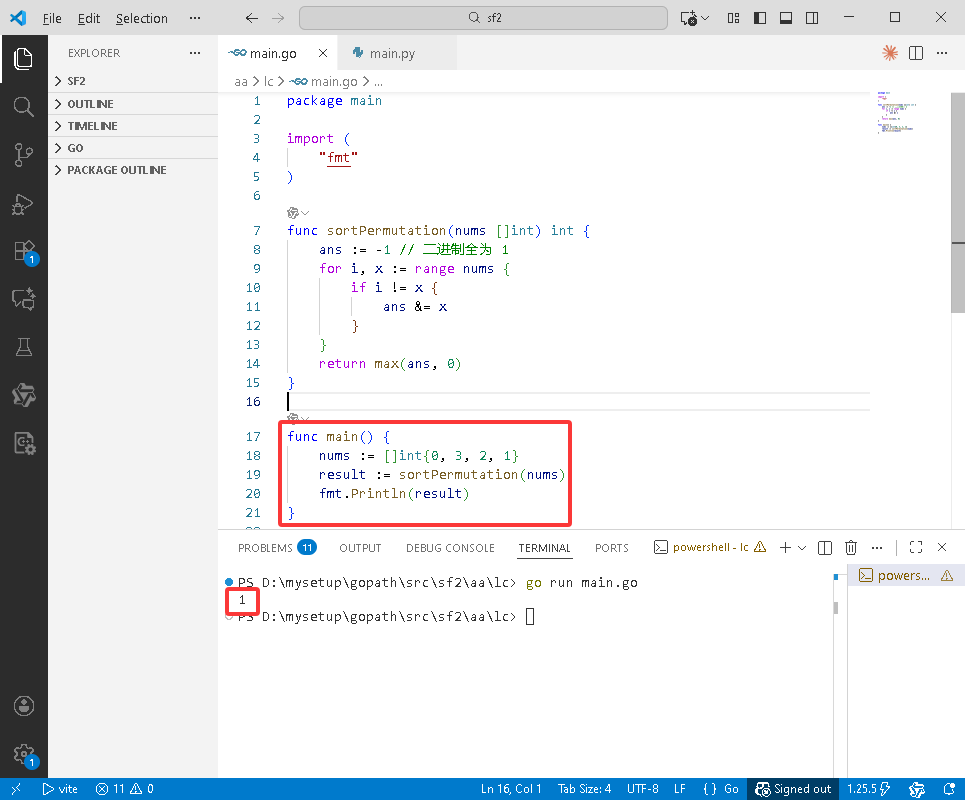Viewport: 965px width, 800px height.
Task: Open Explorer Views and More Actions ellipsis
Action: (x=195, y=53)
